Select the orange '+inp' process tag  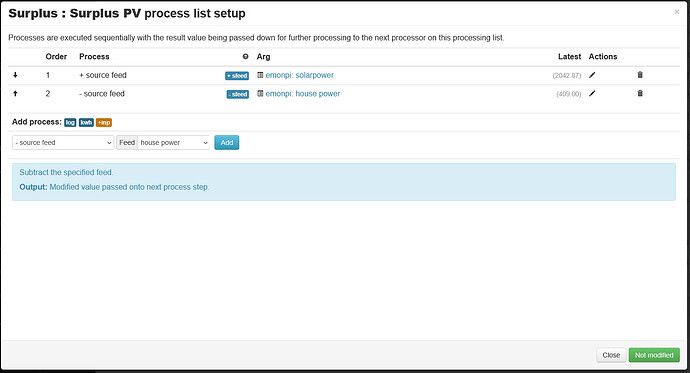click(x=104, y=122)
